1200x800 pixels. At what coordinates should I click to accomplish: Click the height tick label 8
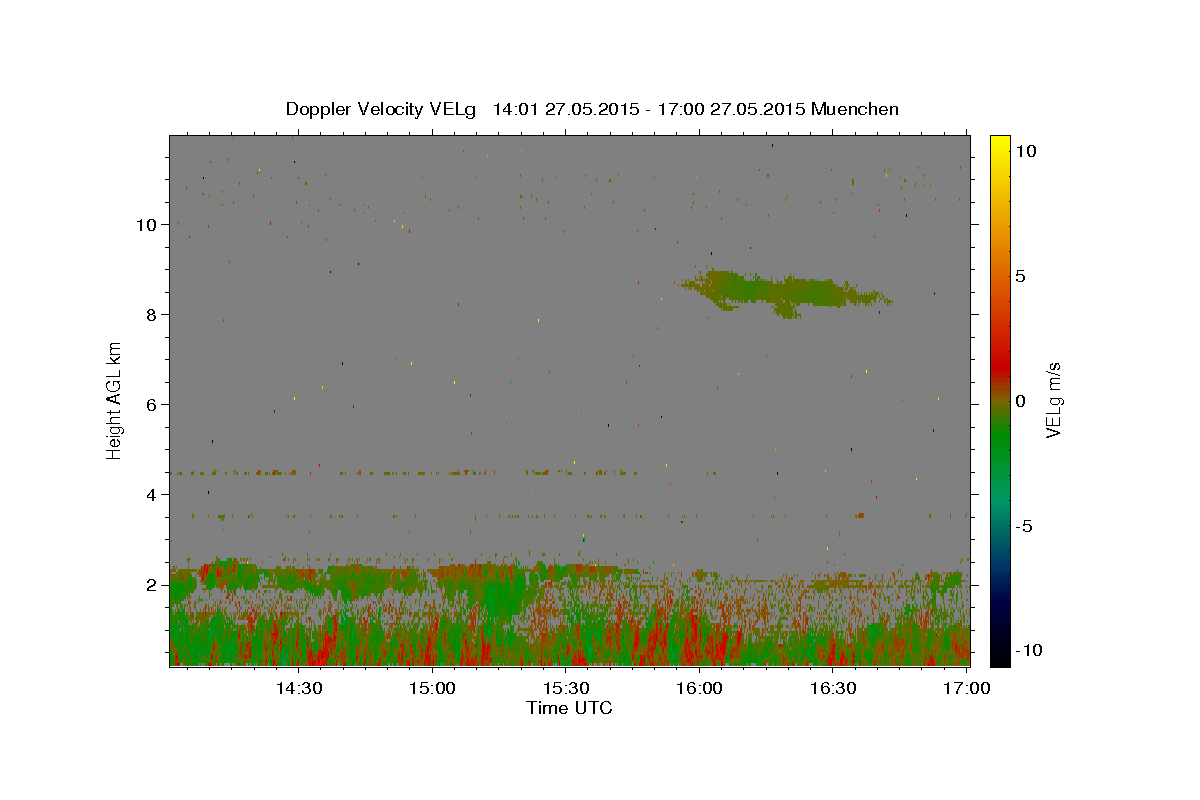[x=152, y=315]
